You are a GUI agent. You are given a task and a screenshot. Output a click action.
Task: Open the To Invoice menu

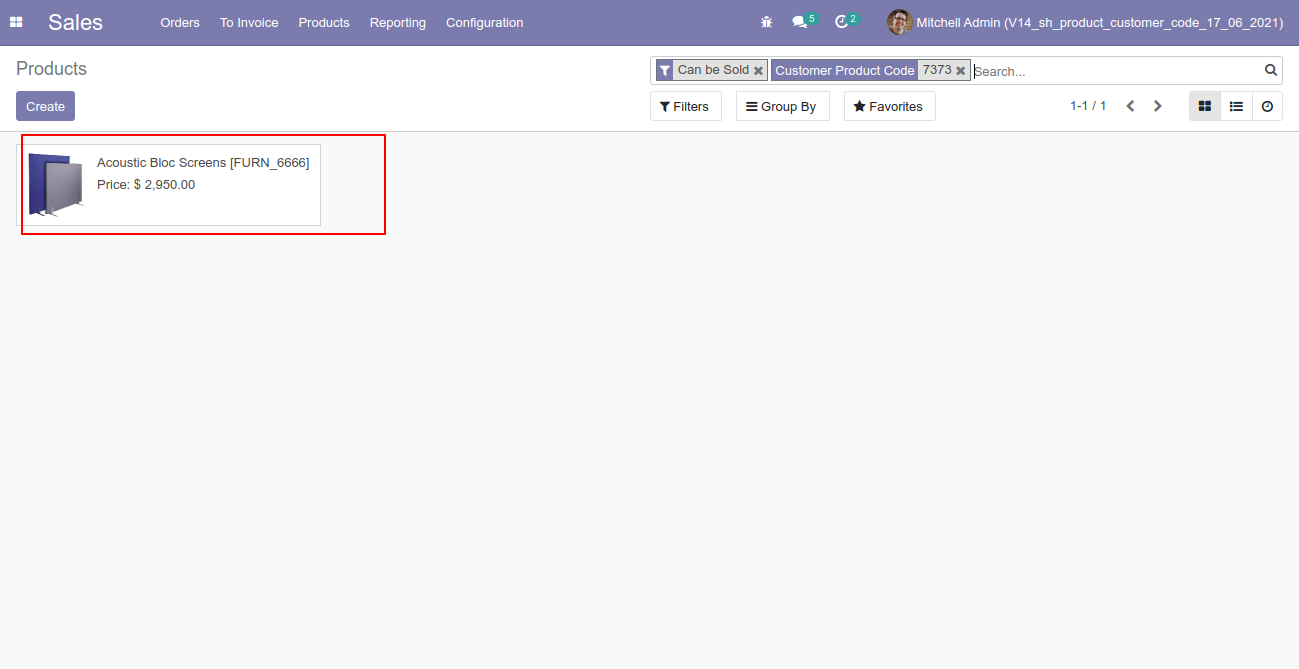click(x=249, y=22)
